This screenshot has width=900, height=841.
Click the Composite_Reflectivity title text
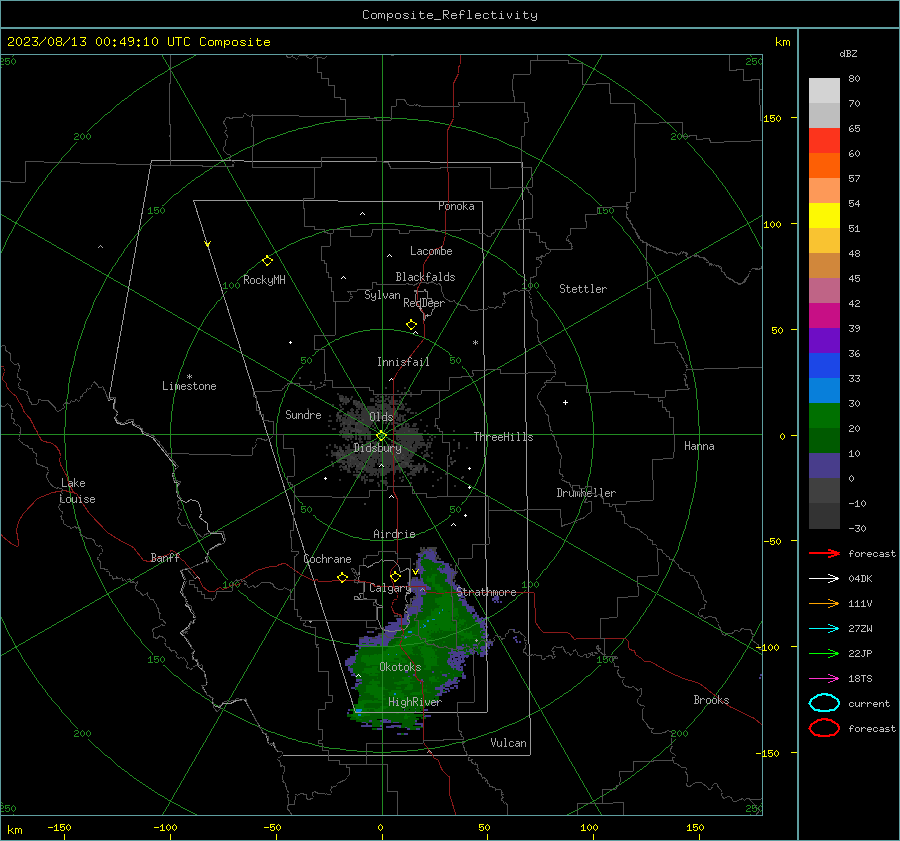pyautogui.click(x=450, y=15)
